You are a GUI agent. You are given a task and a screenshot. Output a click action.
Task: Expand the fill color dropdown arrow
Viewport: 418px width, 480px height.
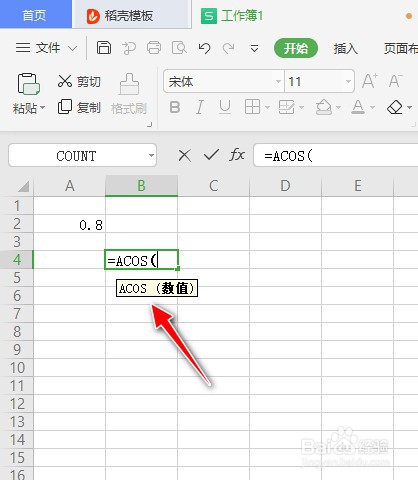[339, 108]
